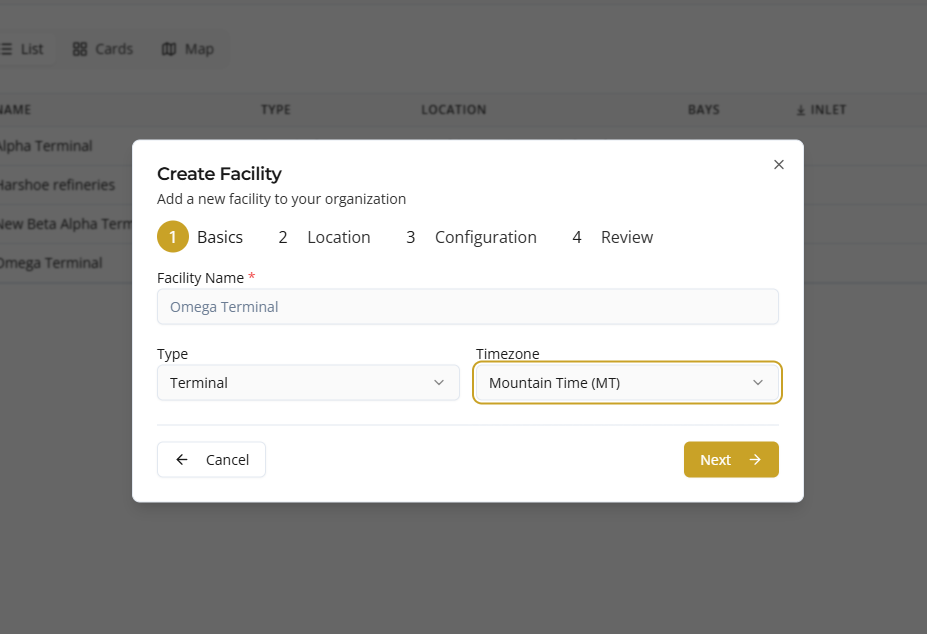The height and width of the screenshot is (634, 927).
Task: Click the LOCATION column header
Action: point(453,109)
